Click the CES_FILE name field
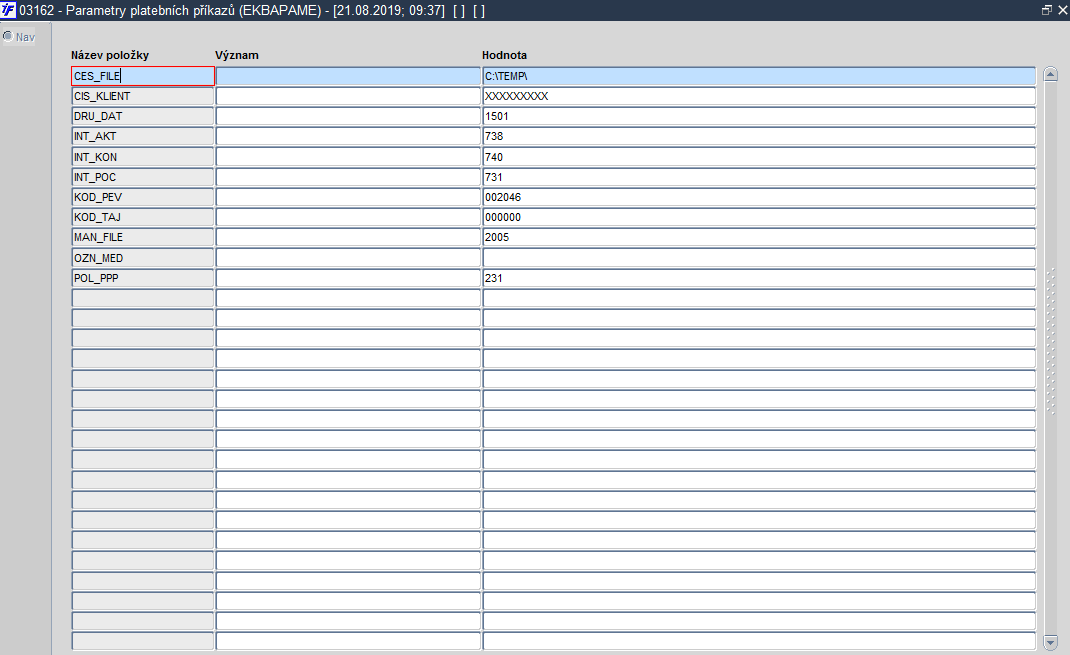This screenshot has height=655, width=1070. [143, 76]
